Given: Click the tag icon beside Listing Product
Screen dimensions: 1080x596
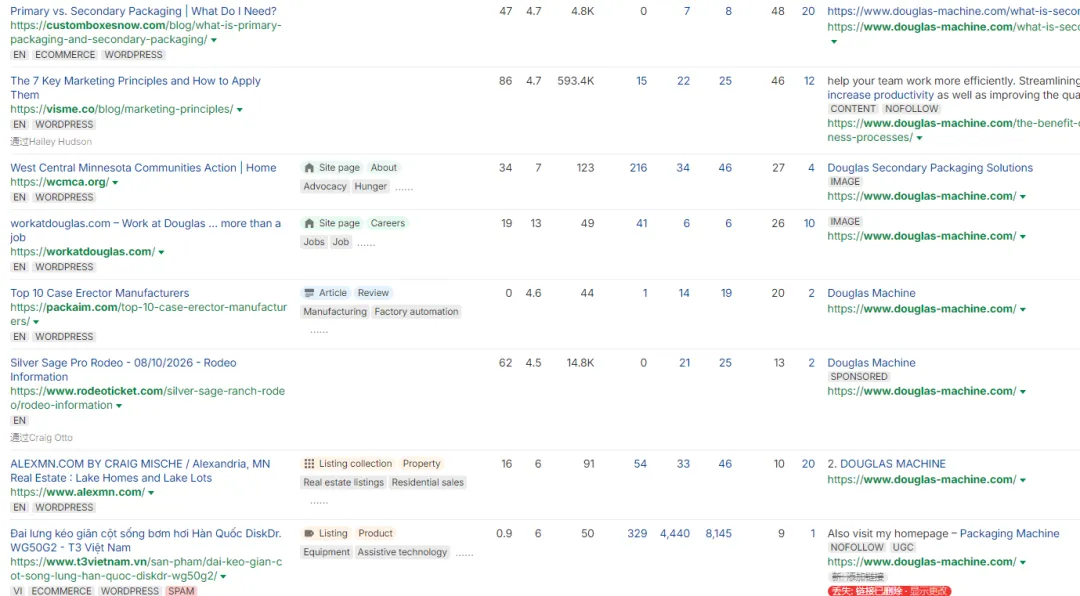Looking at the screenshot, I should (x=309, y=533).
